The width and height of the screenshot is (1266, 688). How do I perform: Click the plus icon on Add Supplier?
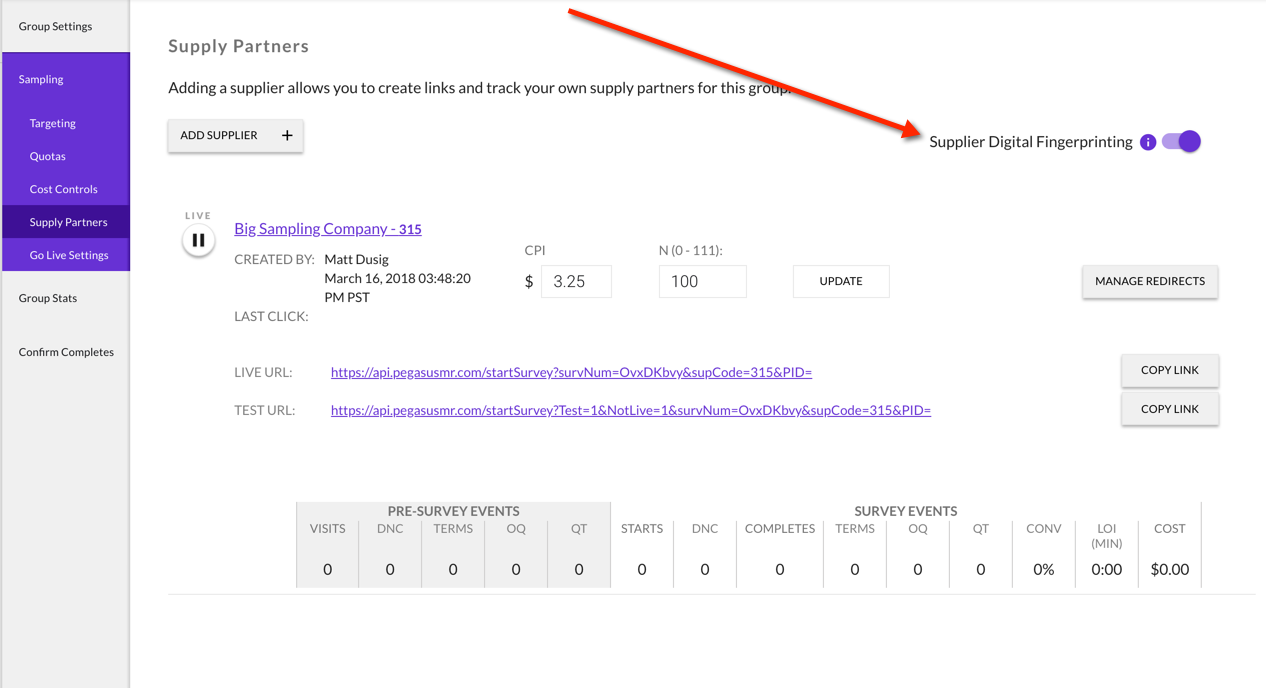tap(287, 135)
